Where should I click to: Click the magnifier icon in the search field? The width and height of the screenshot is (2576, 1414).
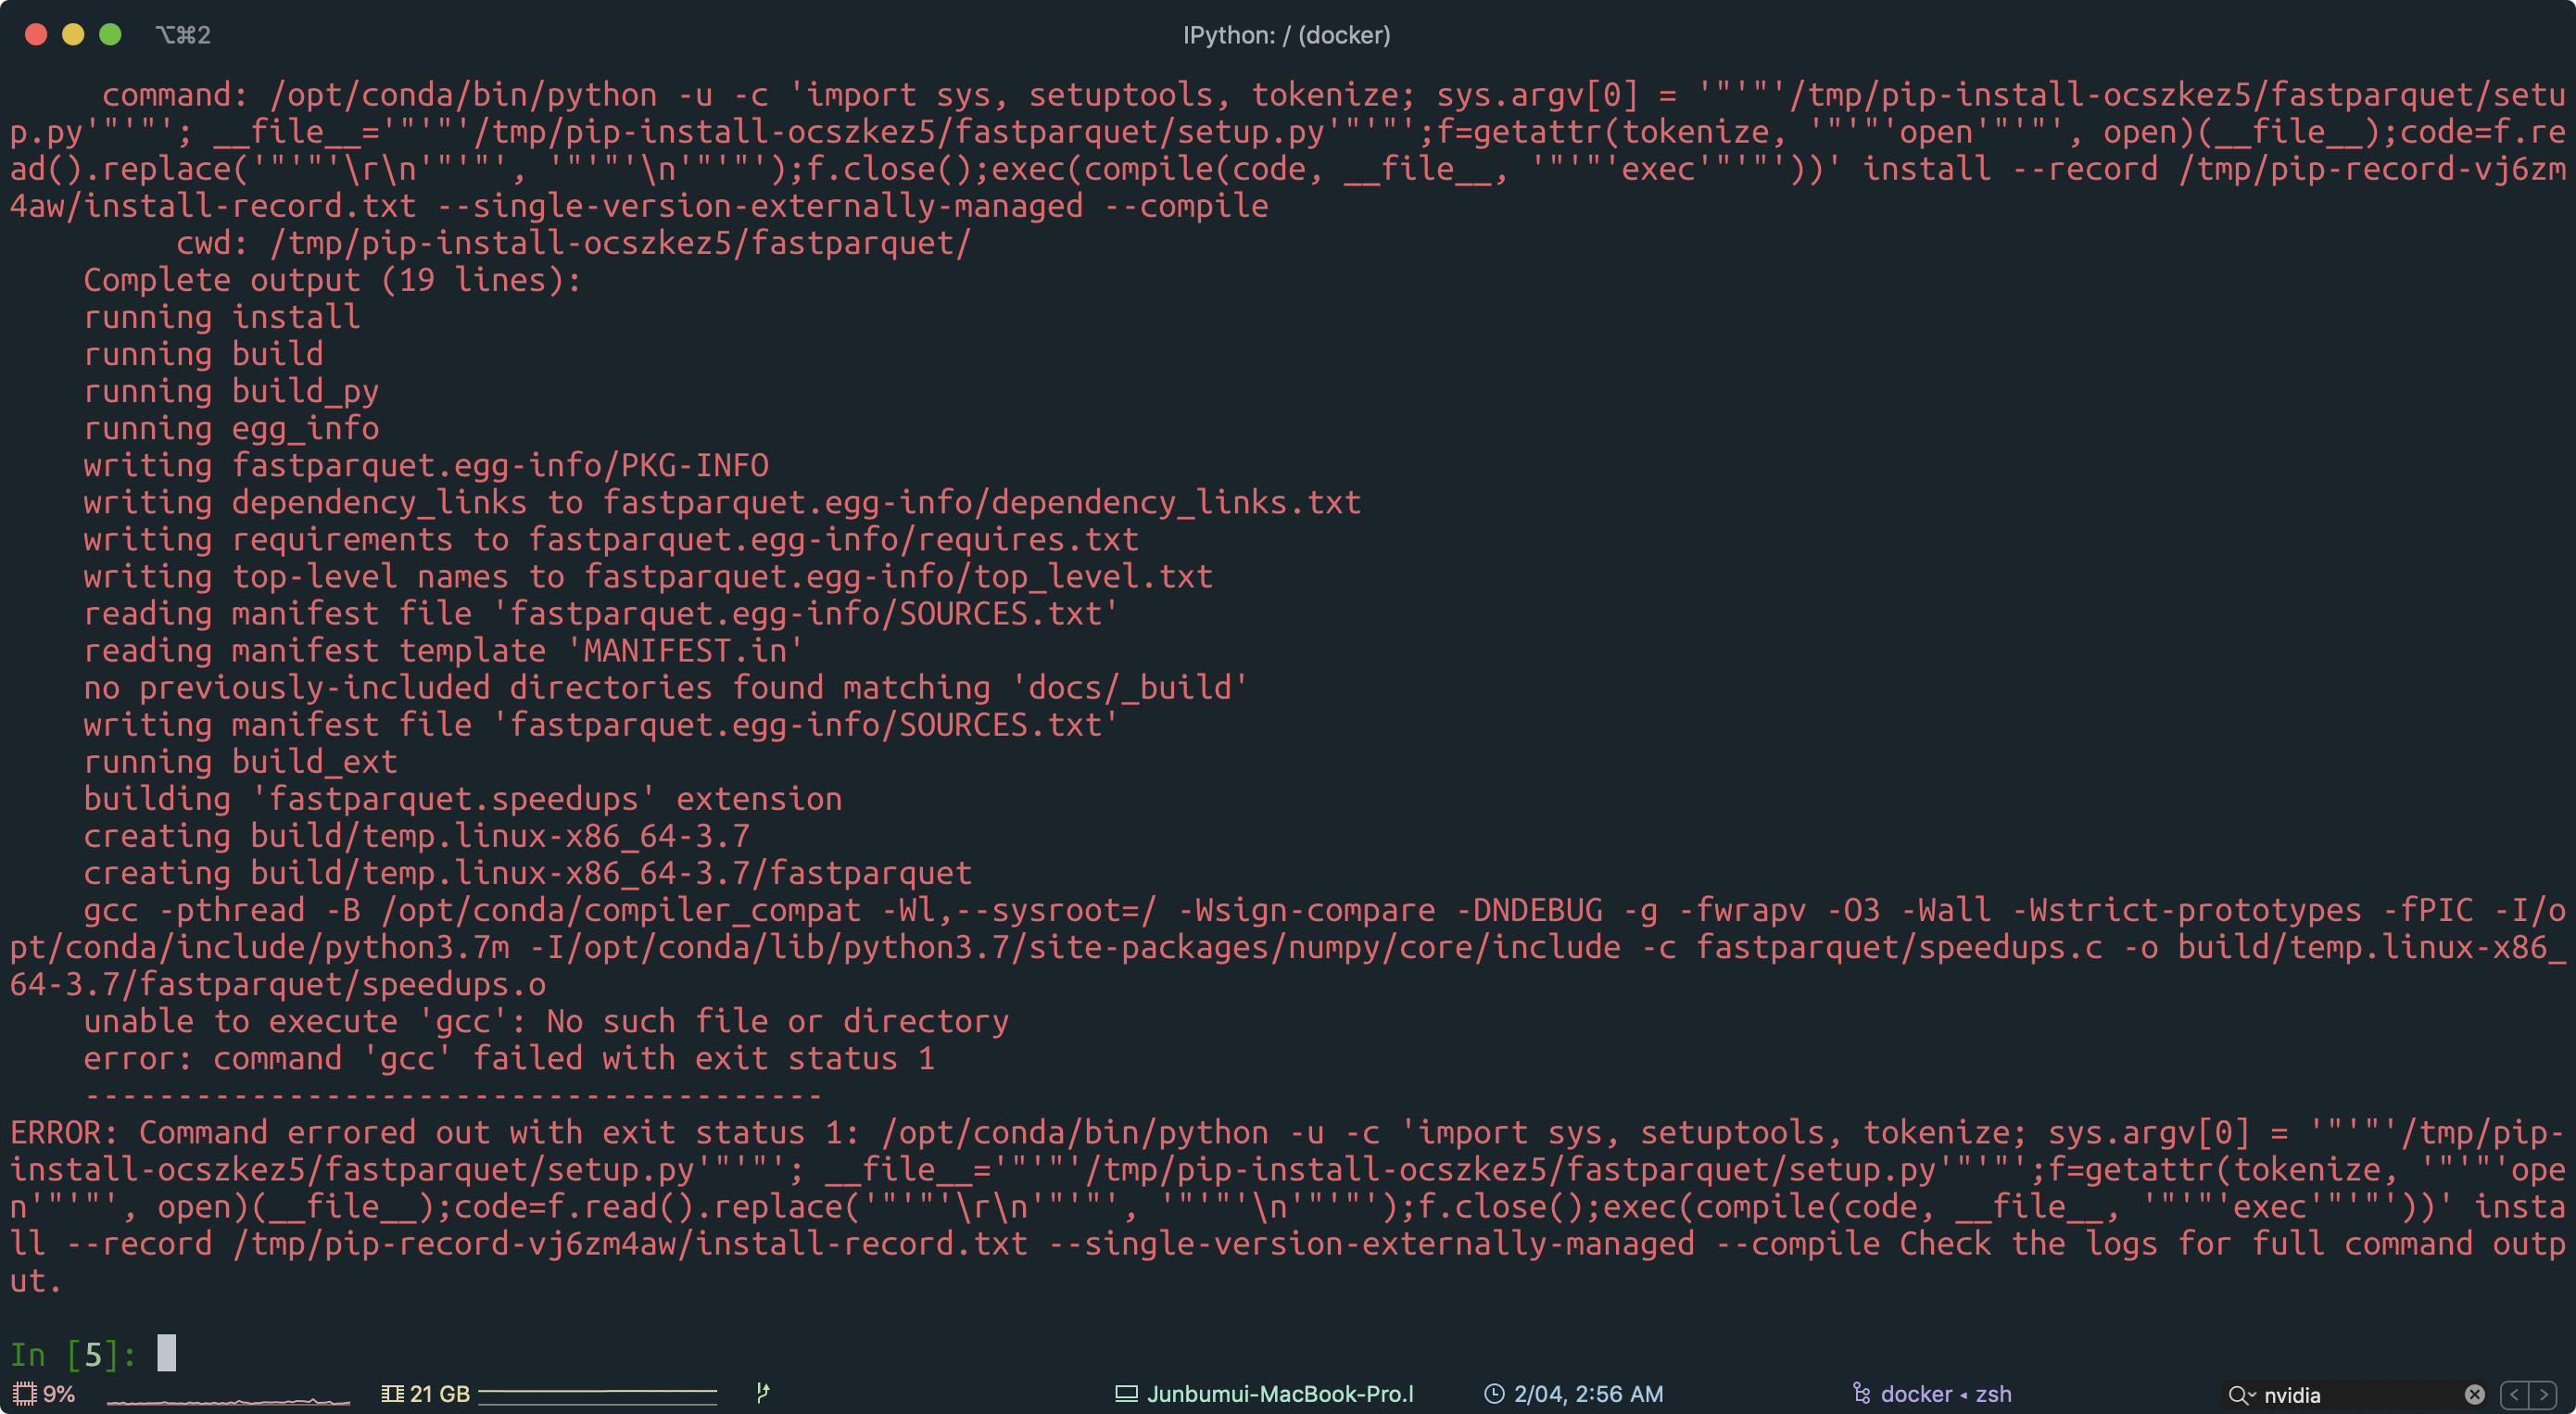(x=2238, y=1394)
